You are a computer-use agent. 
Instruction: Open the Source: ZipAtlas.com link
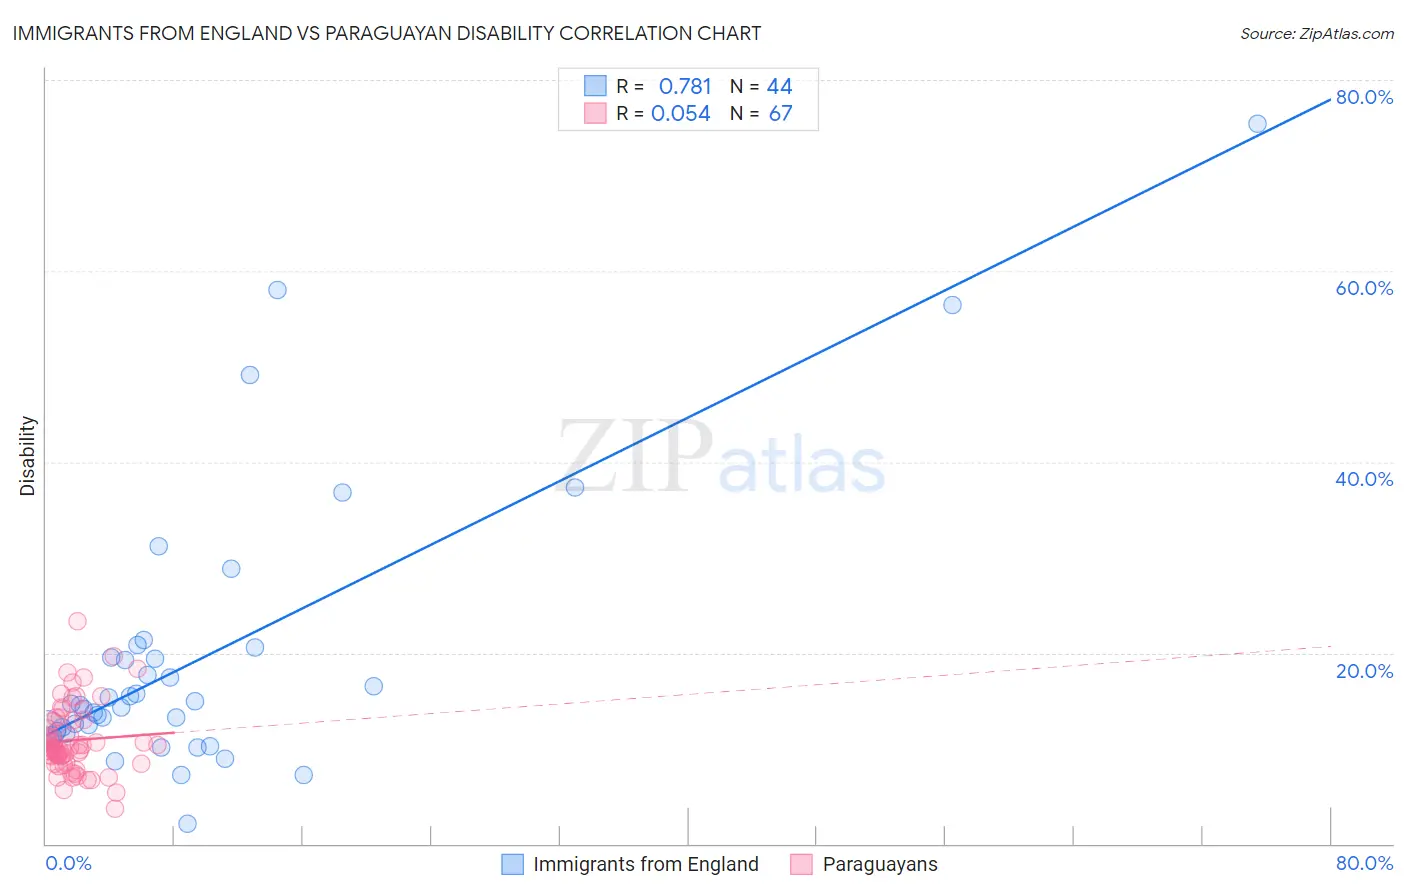1316,34
